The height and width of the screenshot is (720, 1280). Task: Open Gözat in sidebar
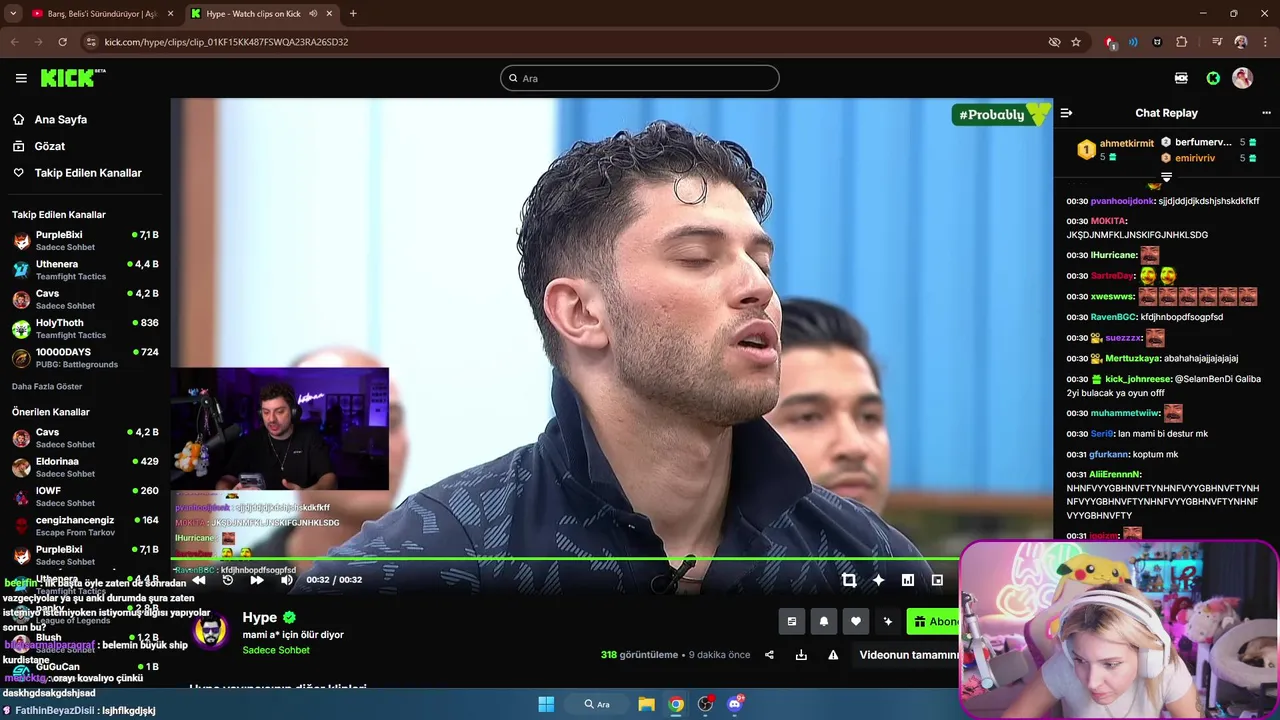(50, 146)
